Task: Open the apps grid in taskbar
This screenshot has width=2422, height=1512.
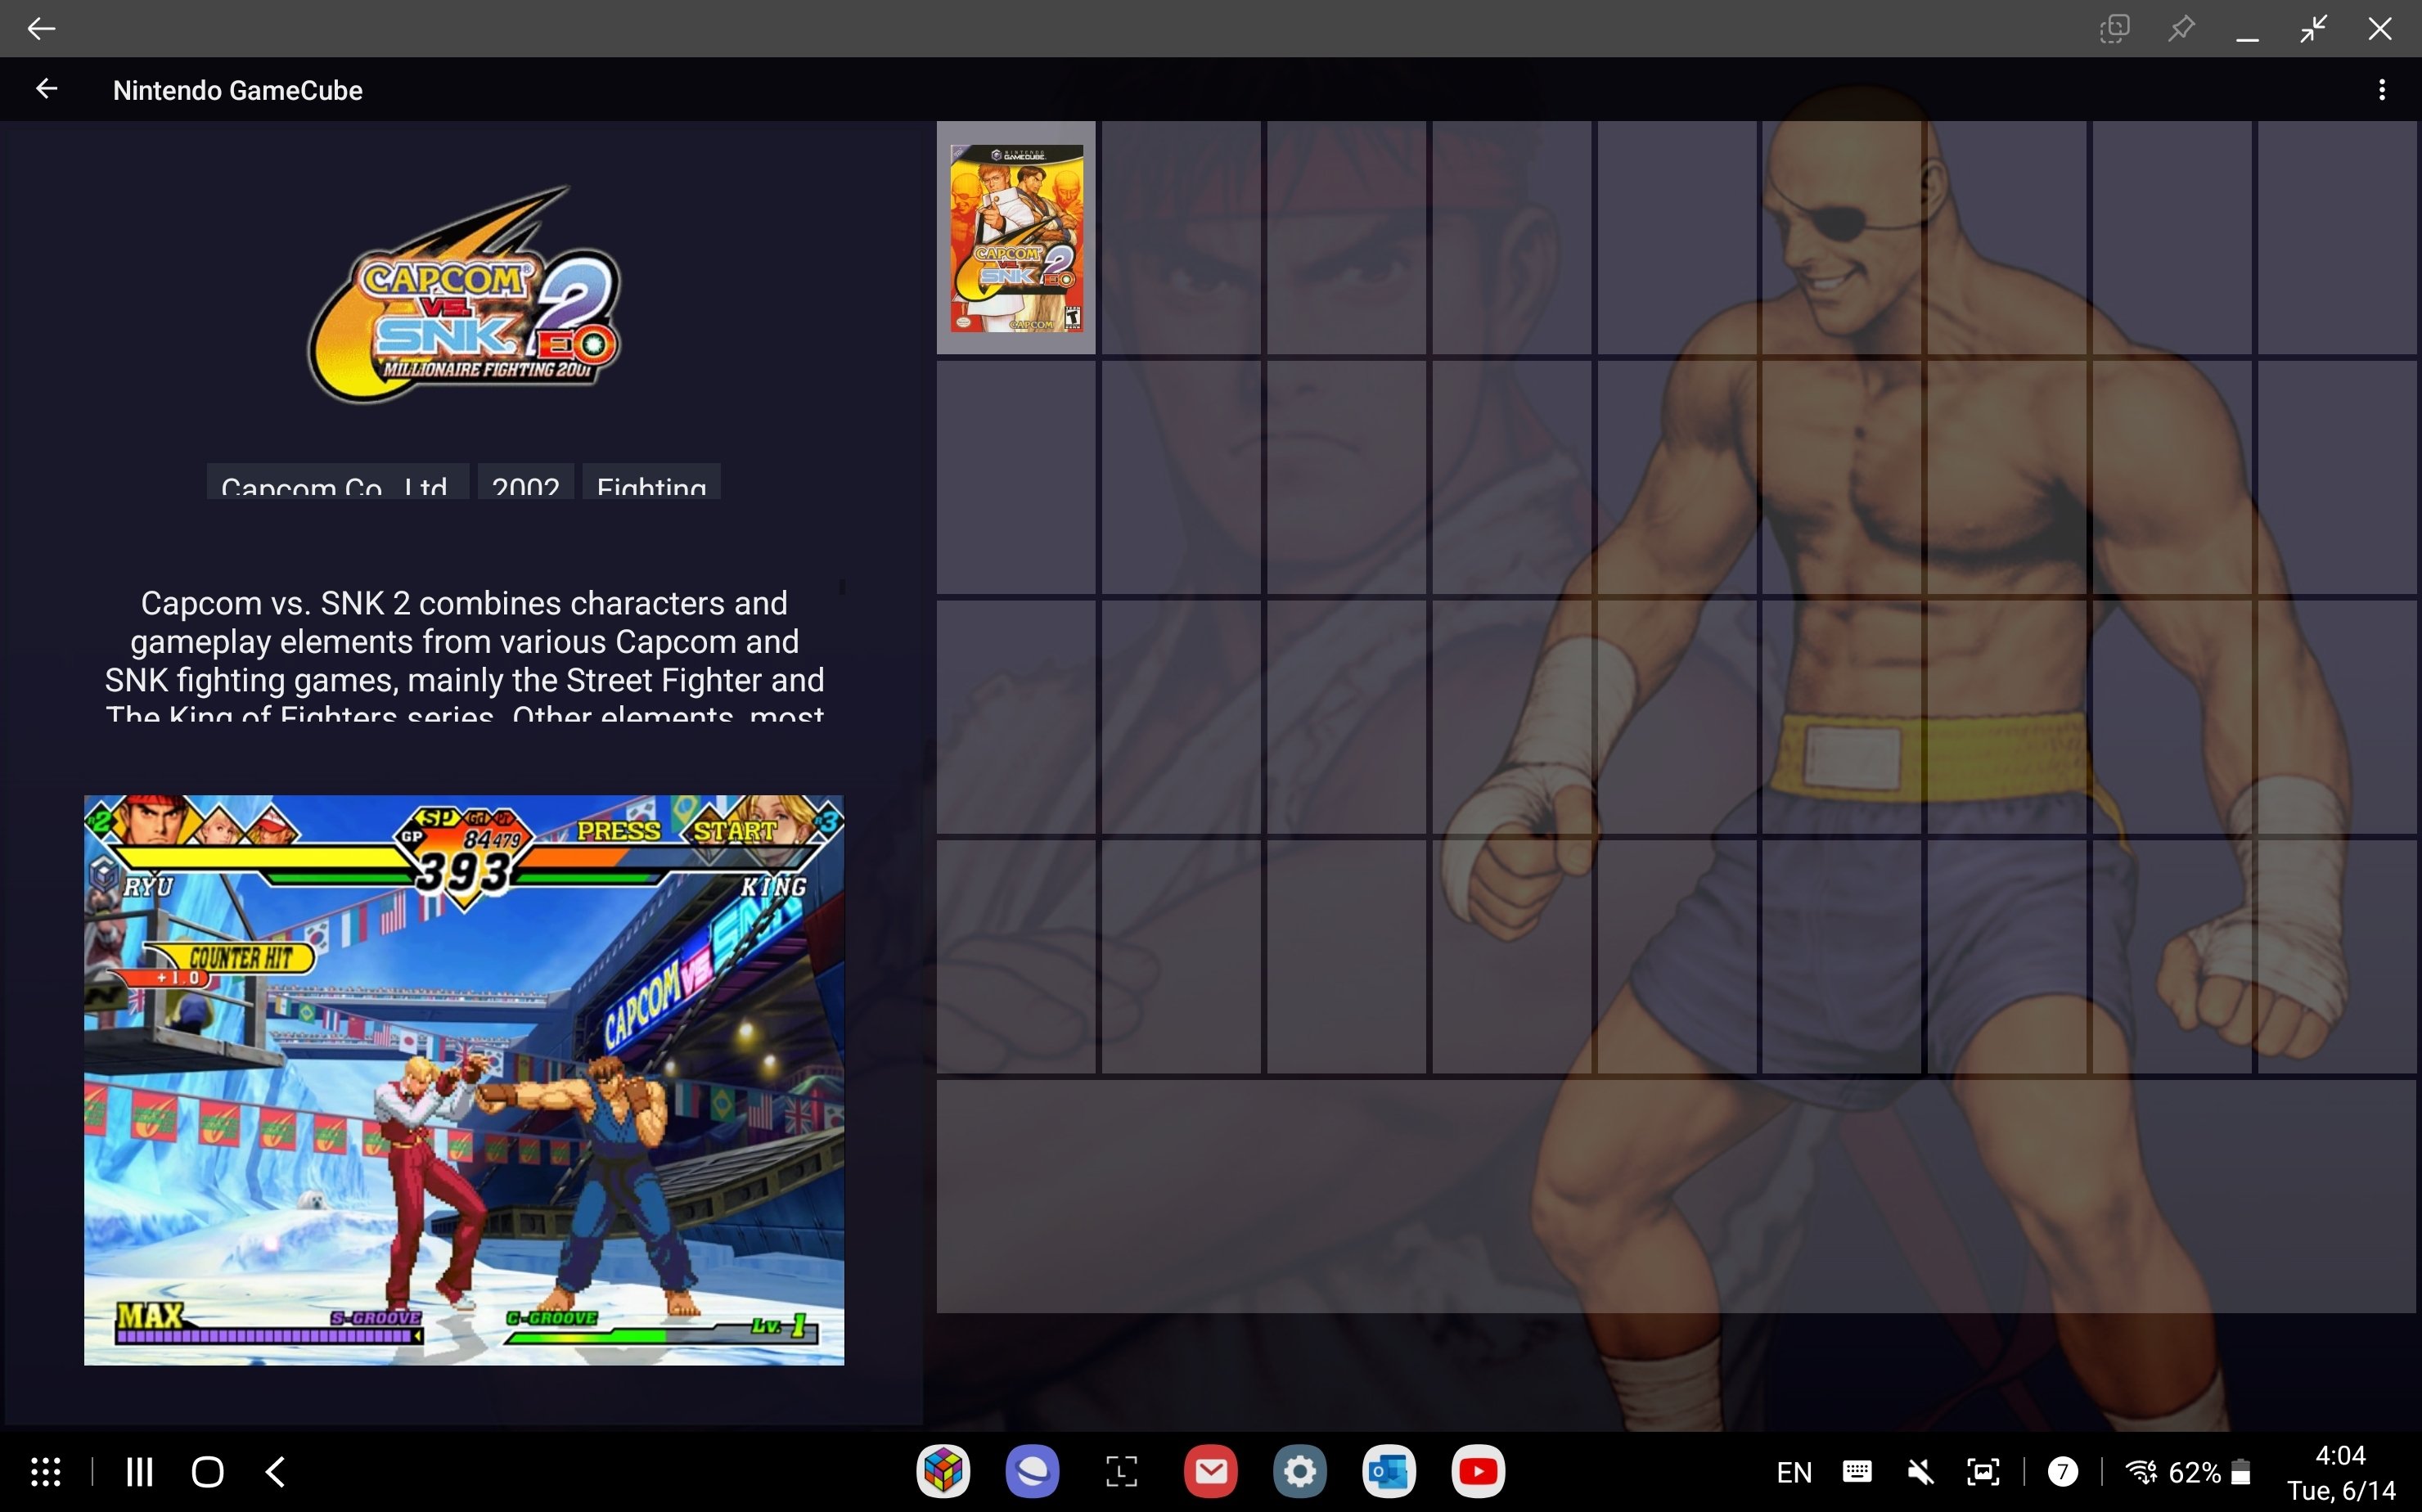Action: (x=46, y=1471)
